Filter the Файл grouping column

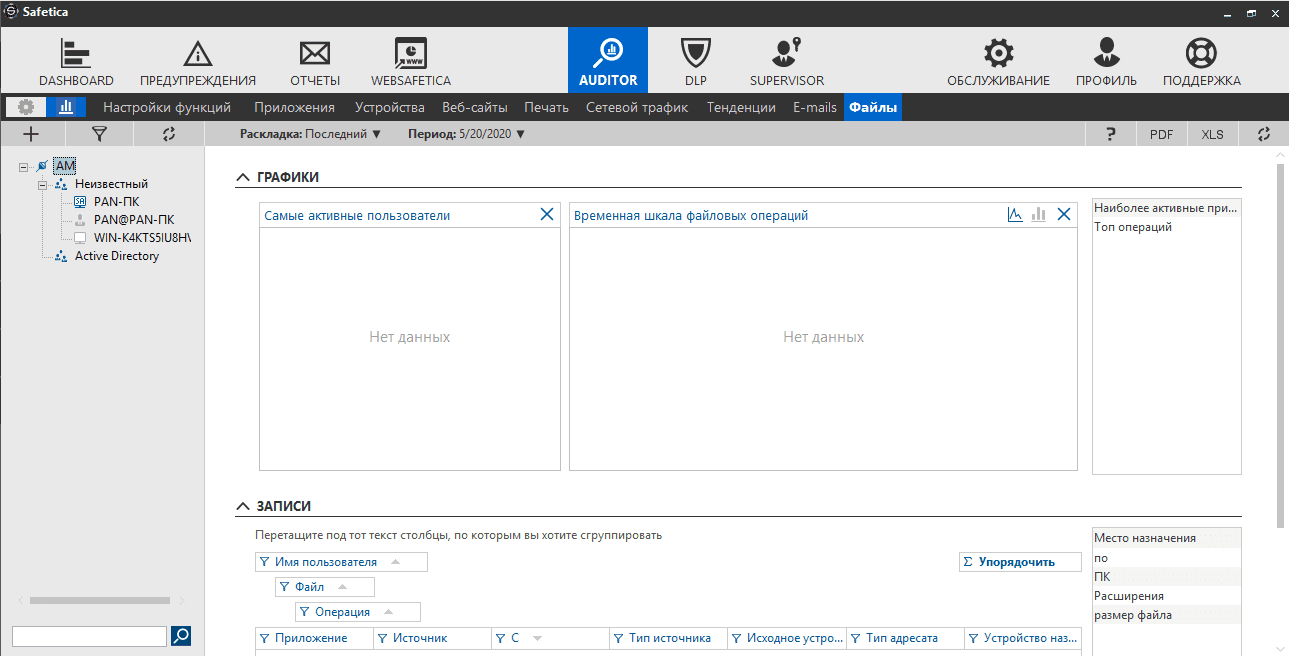284,587
